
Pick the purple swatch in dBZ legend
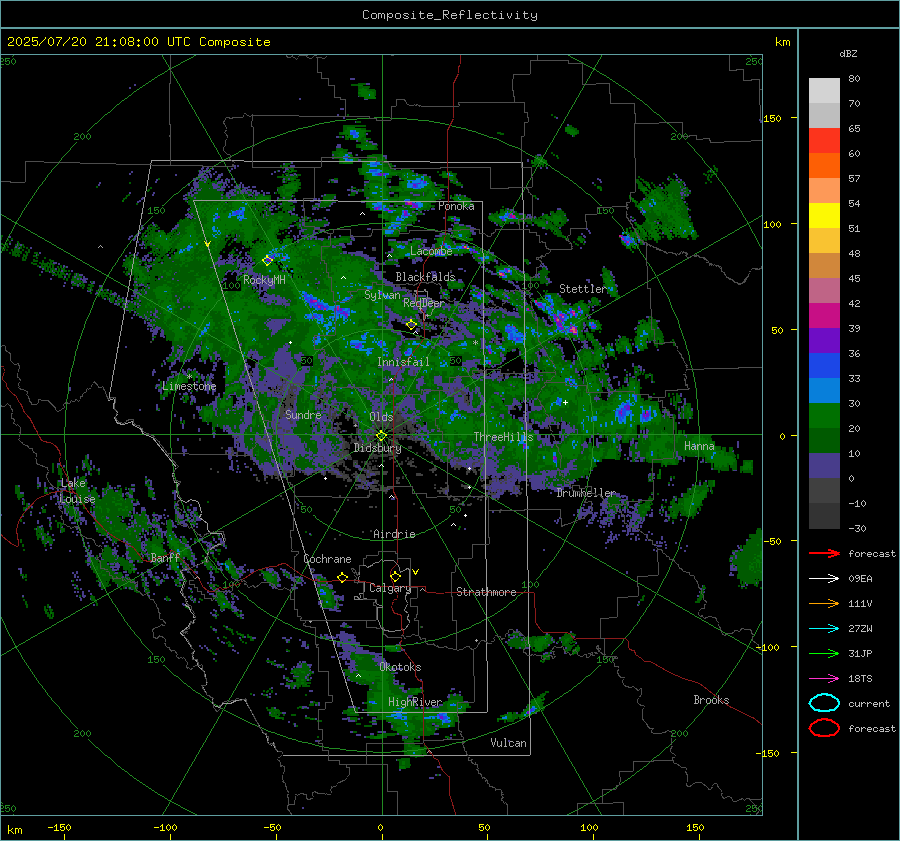click(824, 341)
